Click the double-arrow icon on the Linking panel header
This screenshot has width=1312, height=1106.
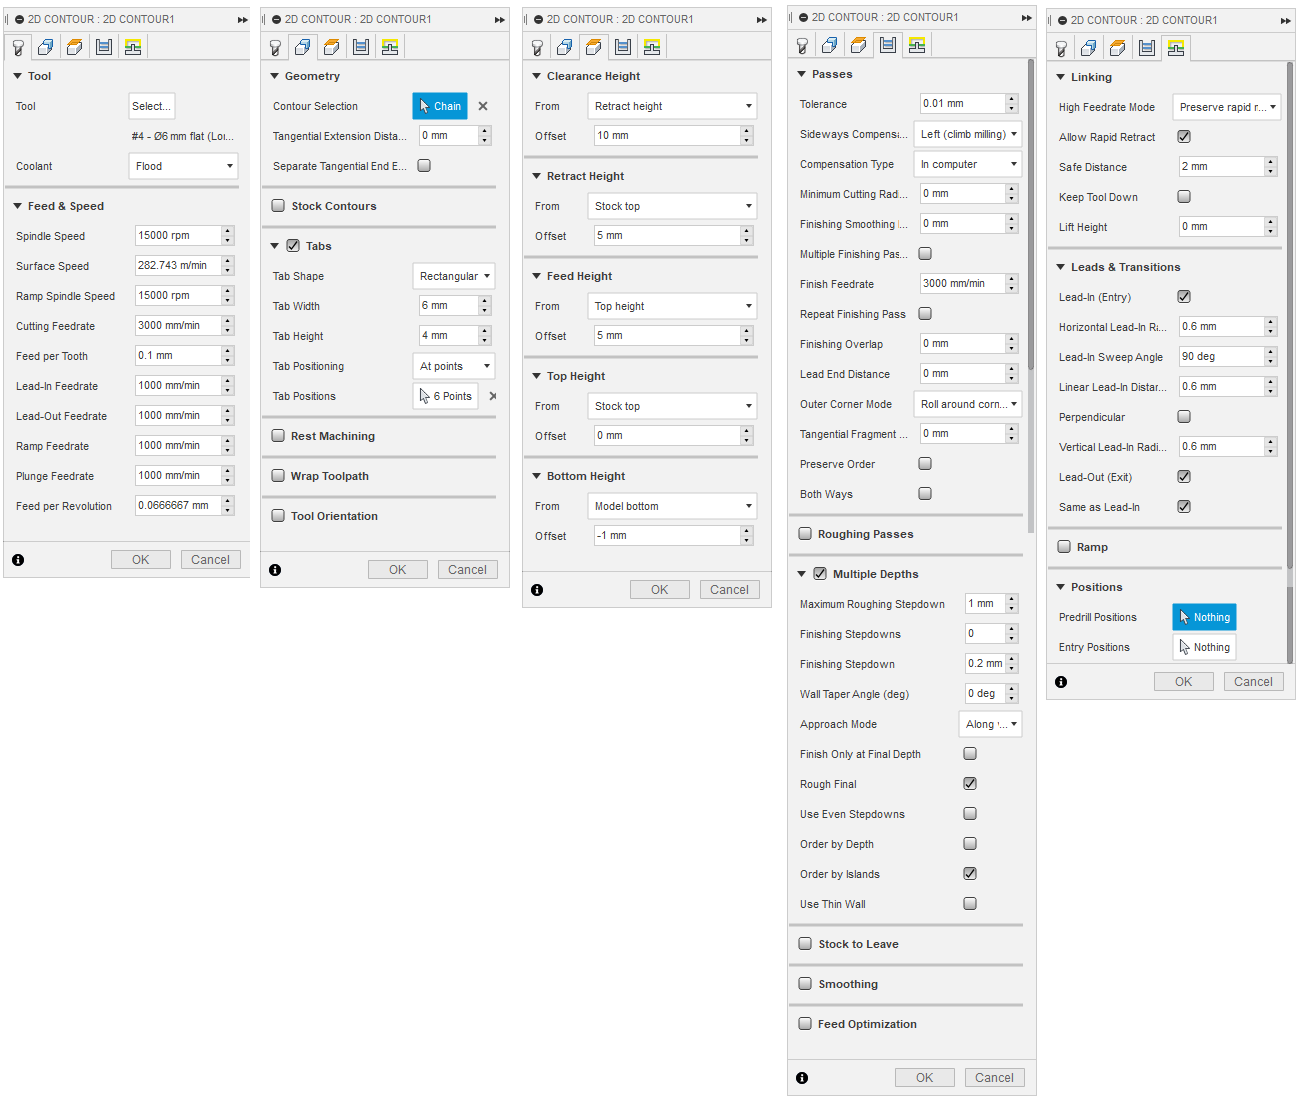click(x=1286, y=20)
